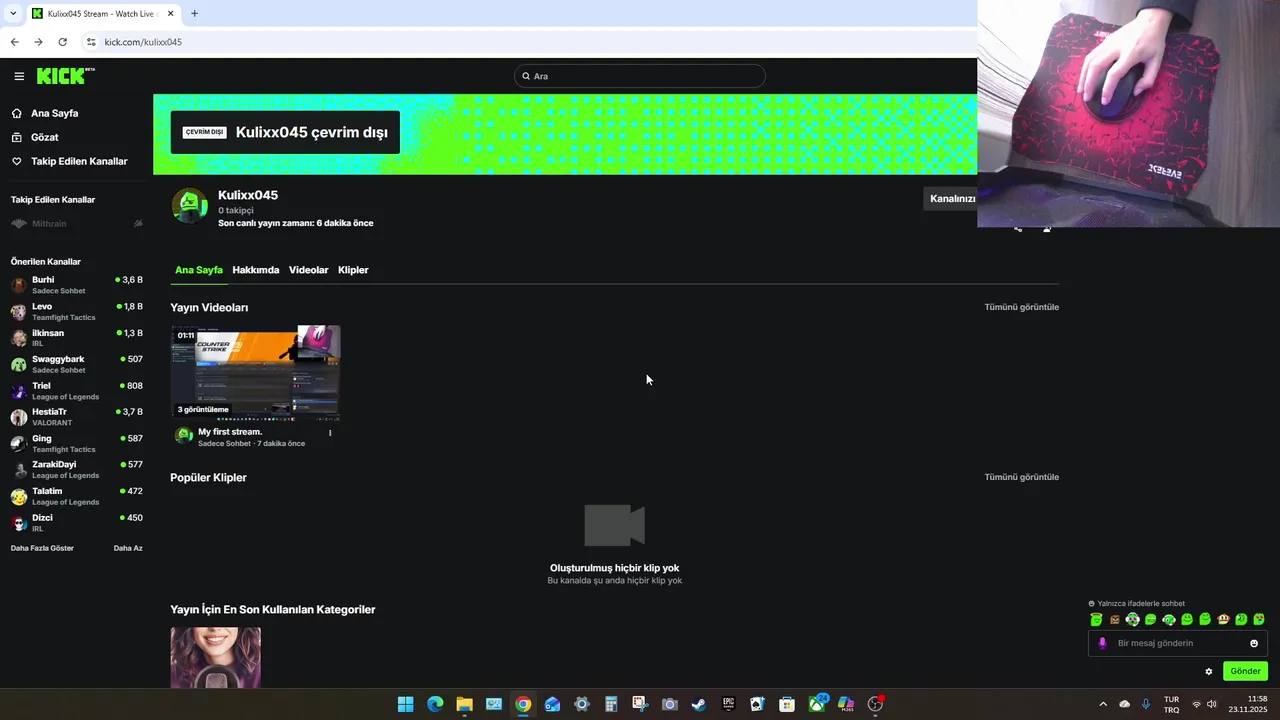The height and width of the screenshot is (720, 1280).
Task: Switch to the Klipler tab
Action: tap(353, 270)
